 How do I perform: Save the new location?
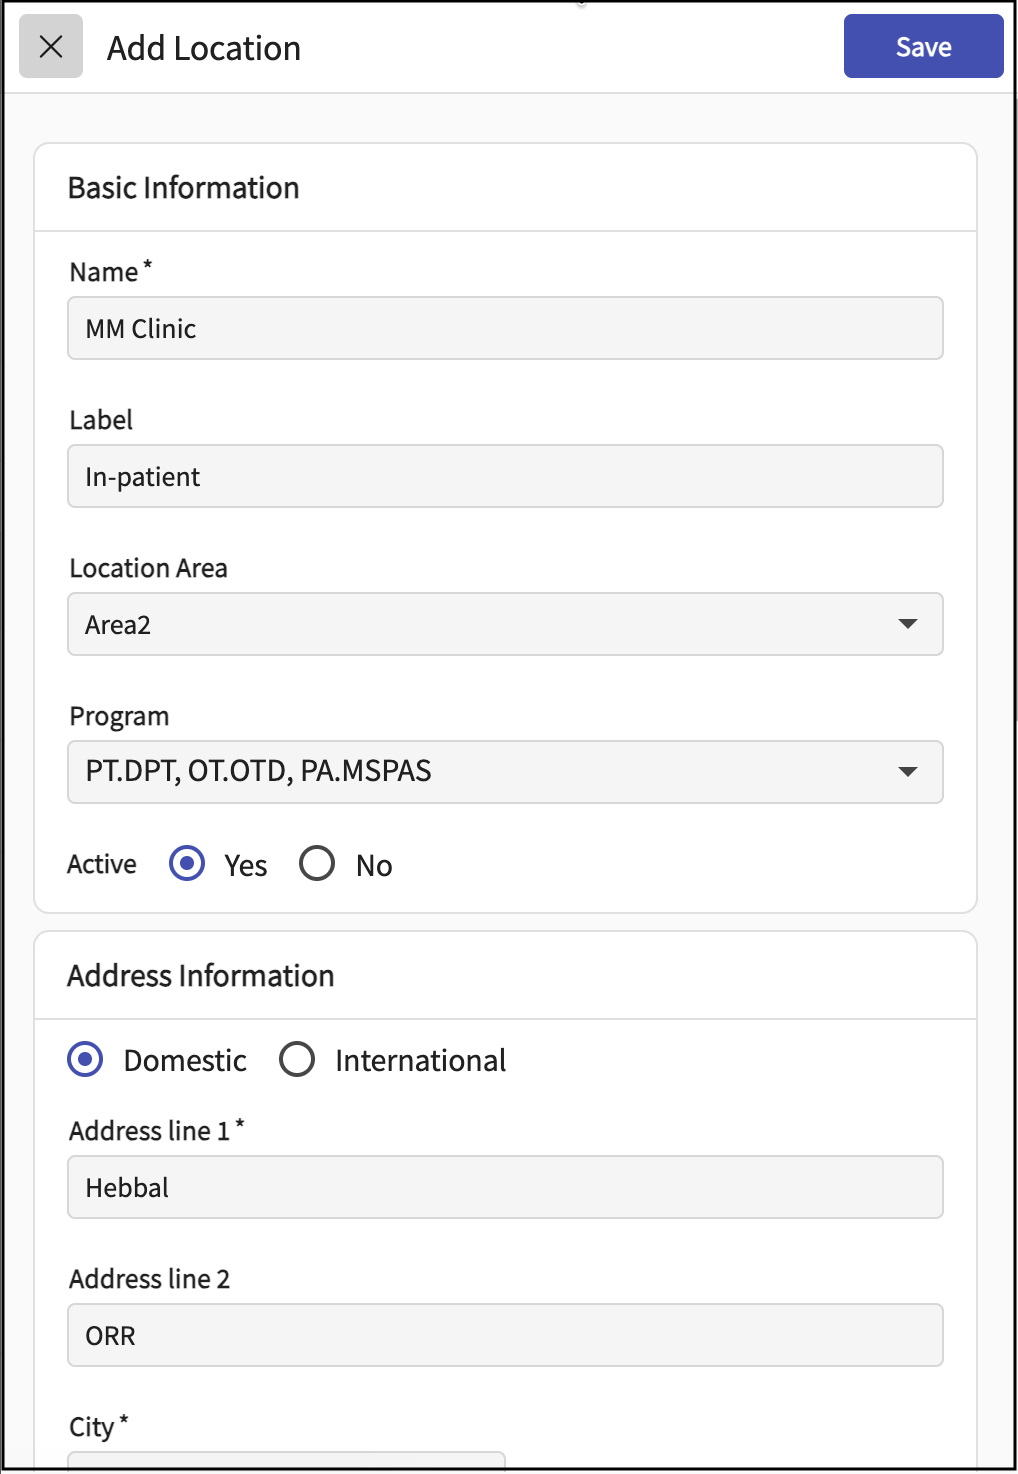tap(922, 47)
